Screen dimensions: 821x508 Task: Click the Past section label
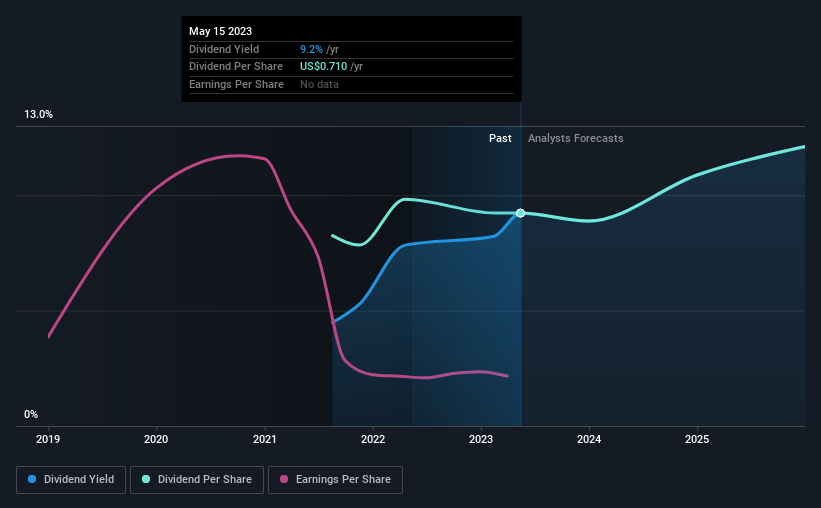click(x=500, y=138)
